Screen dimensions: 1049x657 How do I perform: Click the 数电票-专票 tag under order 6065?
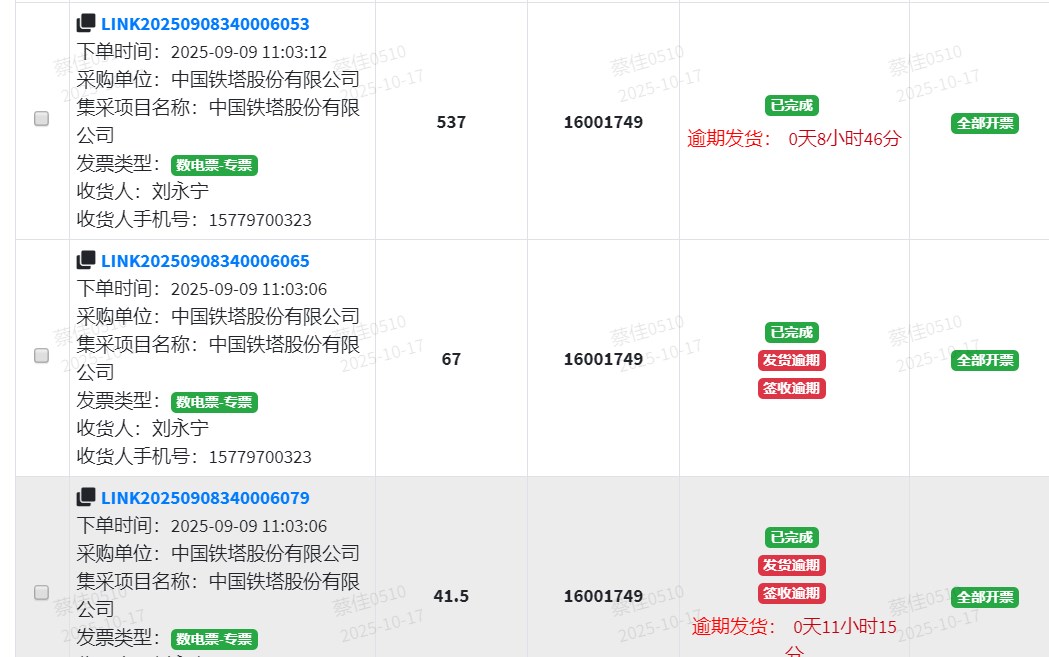click(x=214, y=402)
